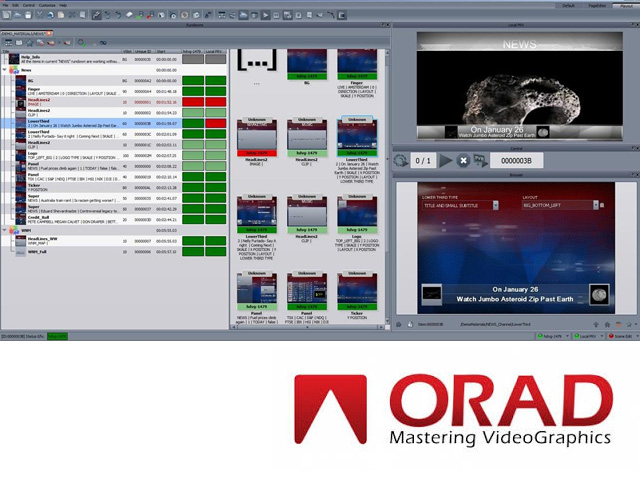Click the rundown list view icon
The width and height of the screenshot is (640, 480).
[x=8, y=42]
